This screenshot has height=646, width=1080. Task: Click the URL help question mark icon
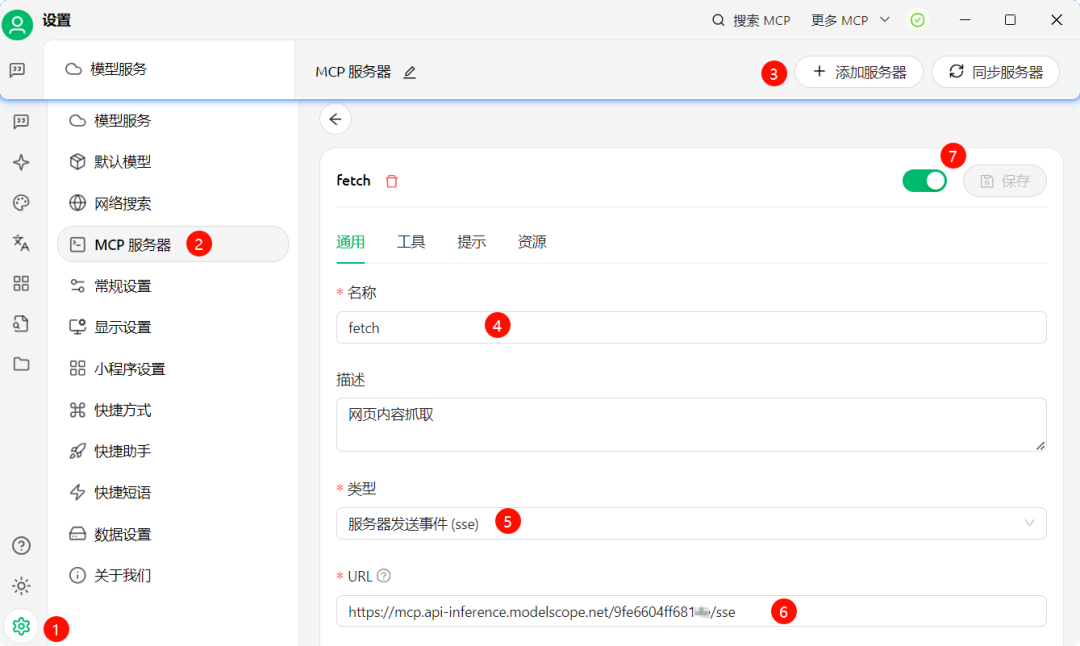click(x=384, y=576)
